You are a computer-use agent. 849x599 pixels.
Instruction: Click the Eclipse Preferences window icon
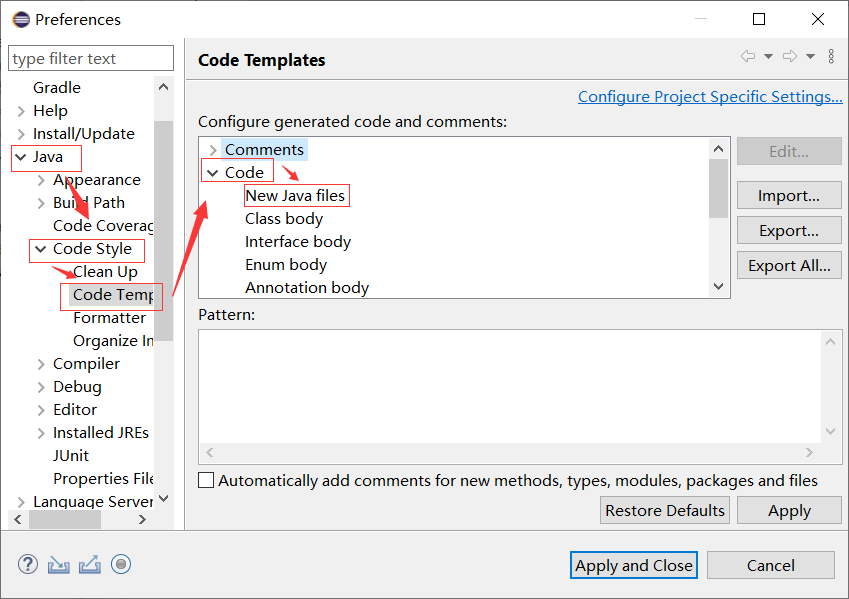coord(21,19)
